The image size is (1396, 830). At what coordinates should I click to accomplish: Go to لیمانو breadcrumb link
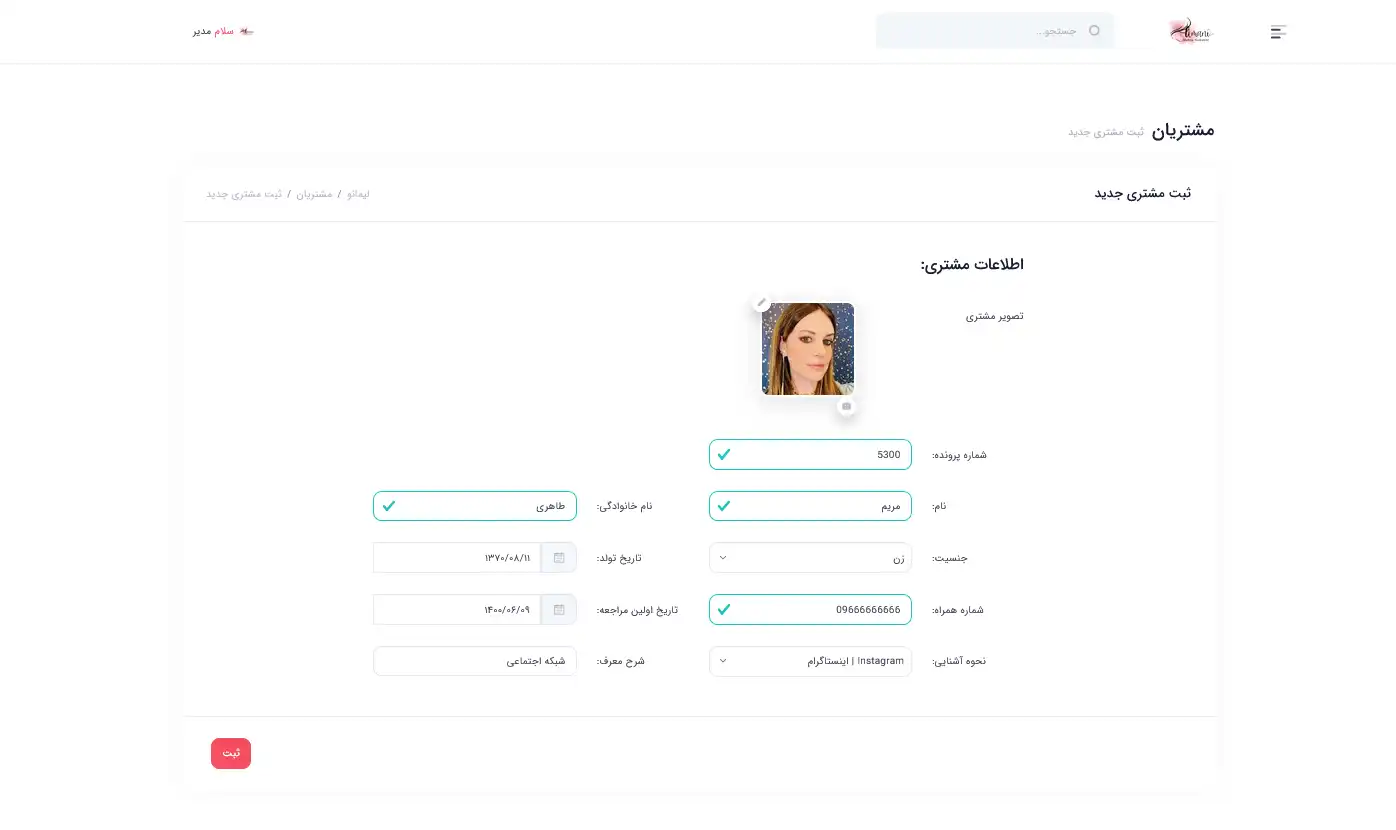(358, 194)
